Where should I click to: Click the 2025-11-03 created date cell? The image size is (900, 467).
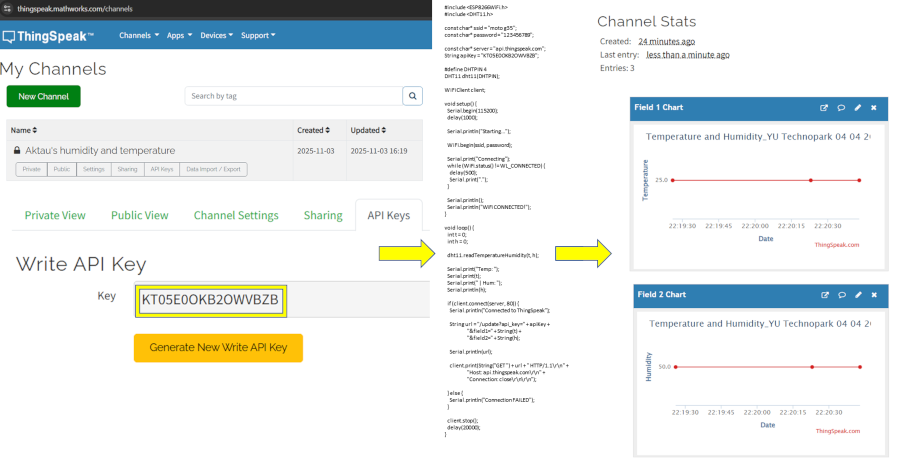[316, 151]
